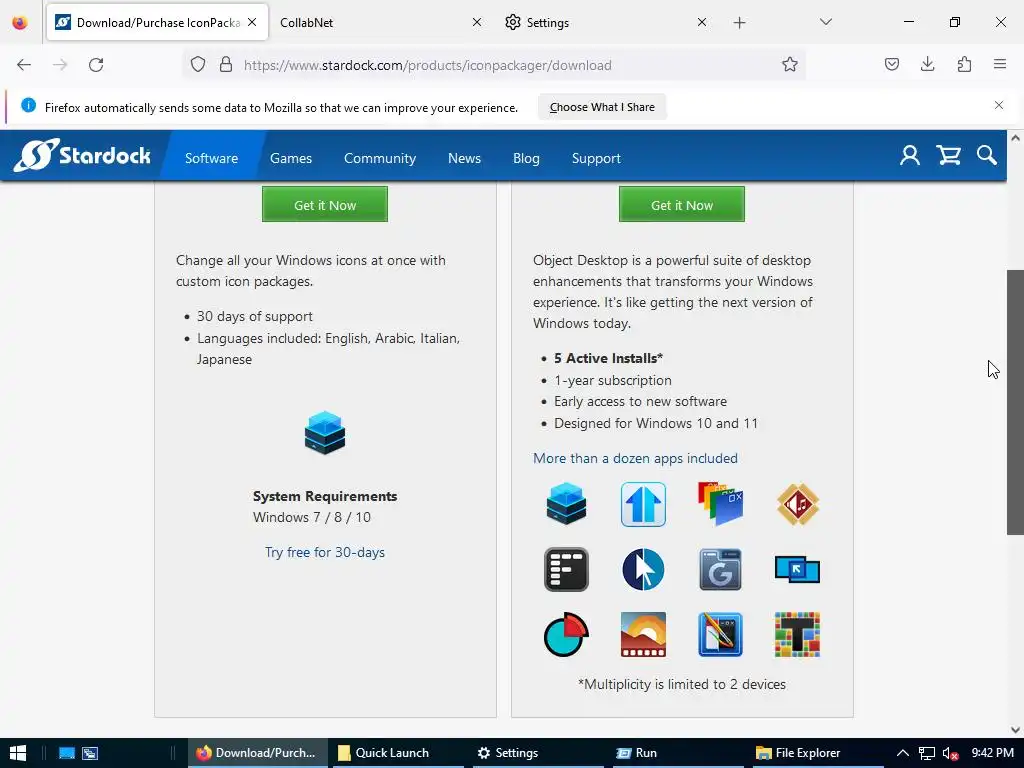Click the Stardock site search magnifier
This screenshot has height=768, width=1024.
(x=986, y=155)
